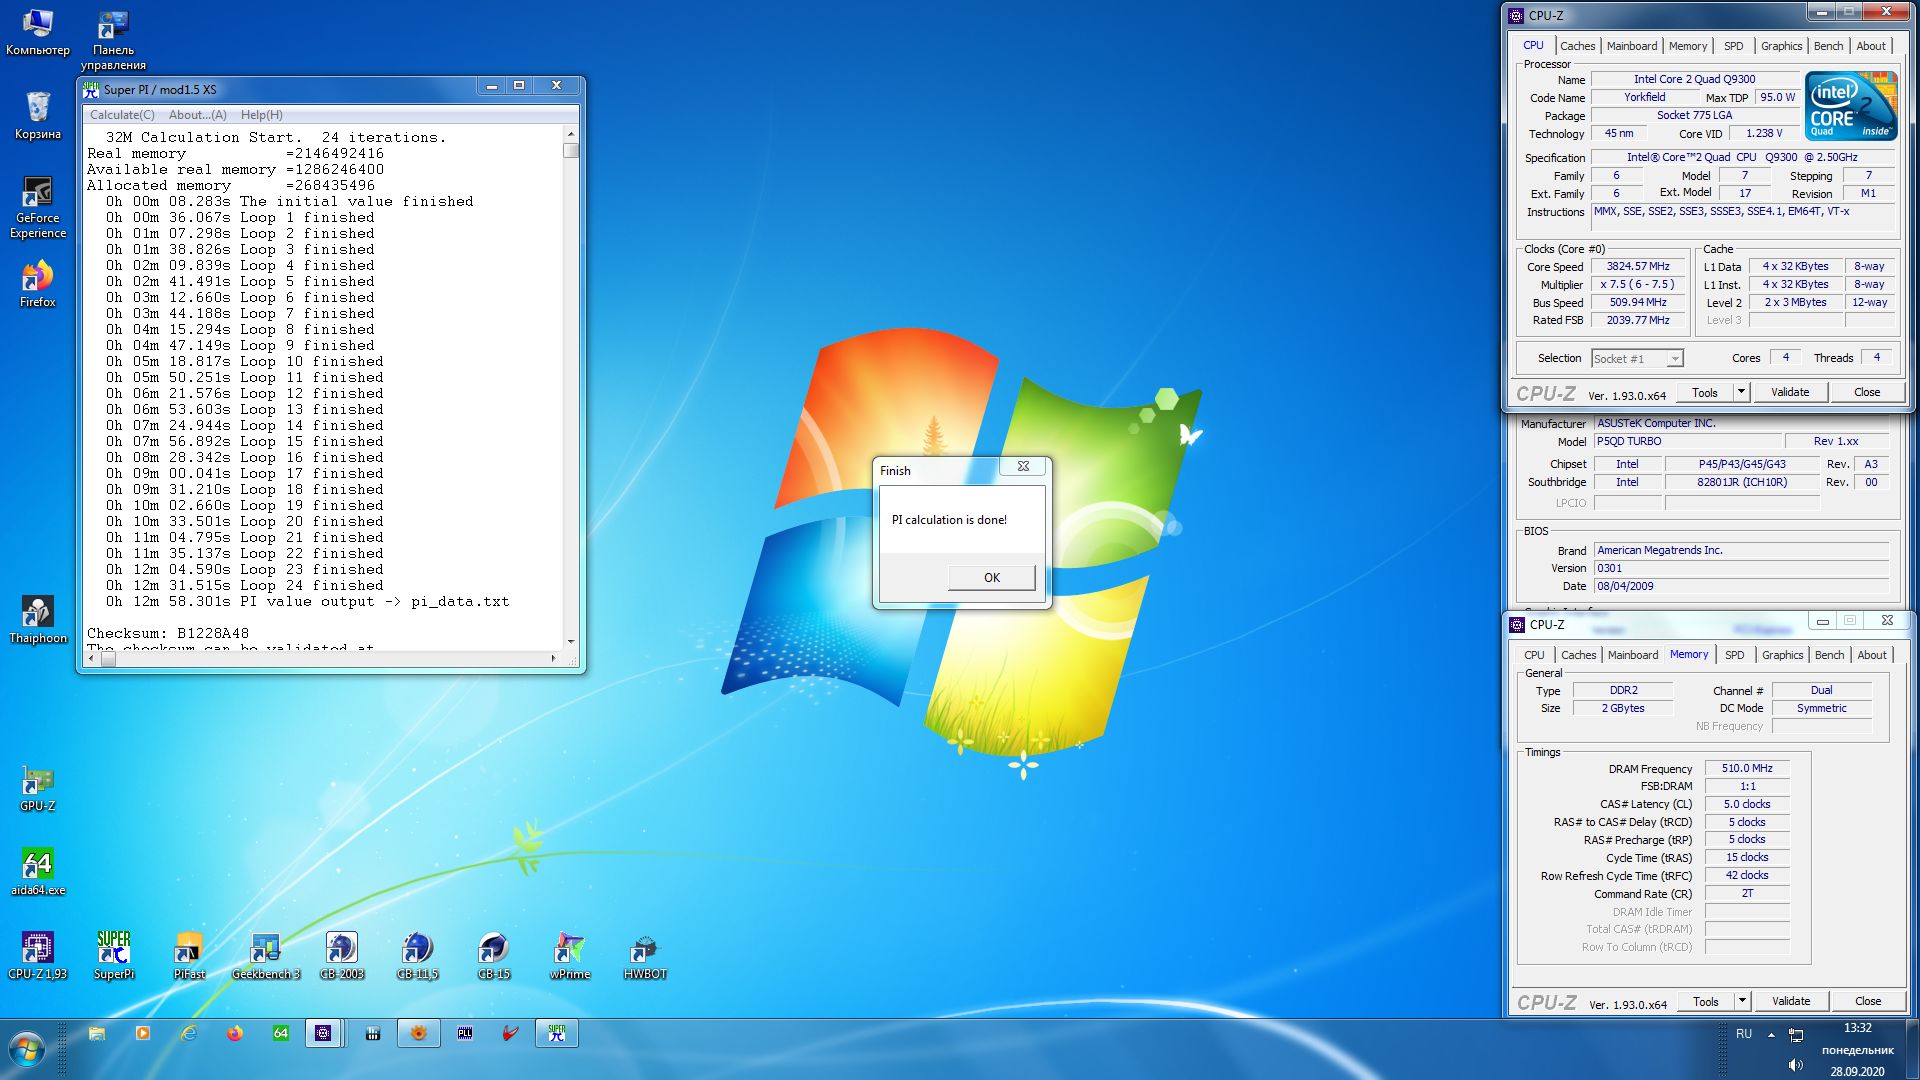Select the Firefox desktop shortcut
The image size is (1920, 1080).
point(38,283)
